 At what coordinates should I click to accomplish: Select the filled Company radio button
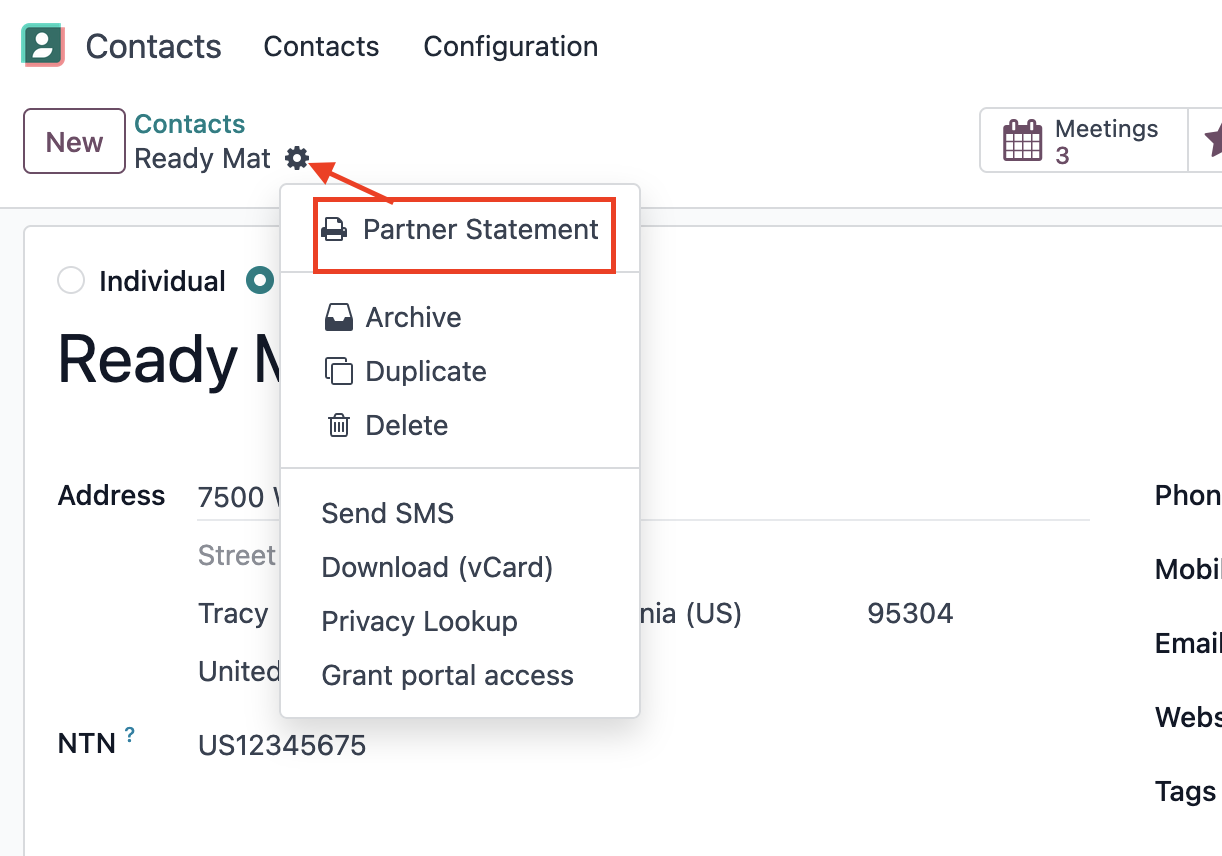[x=260, y=281]
